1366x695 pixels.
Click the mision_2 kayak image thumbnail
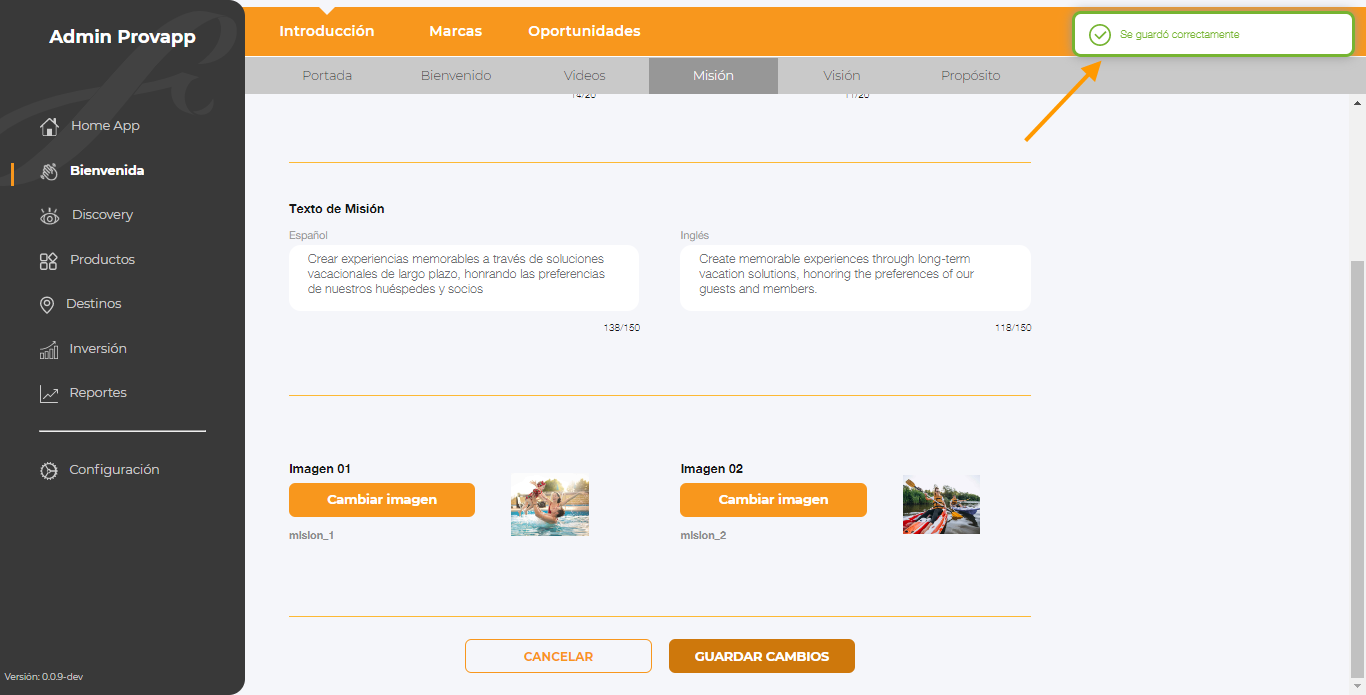pos(941,505)
